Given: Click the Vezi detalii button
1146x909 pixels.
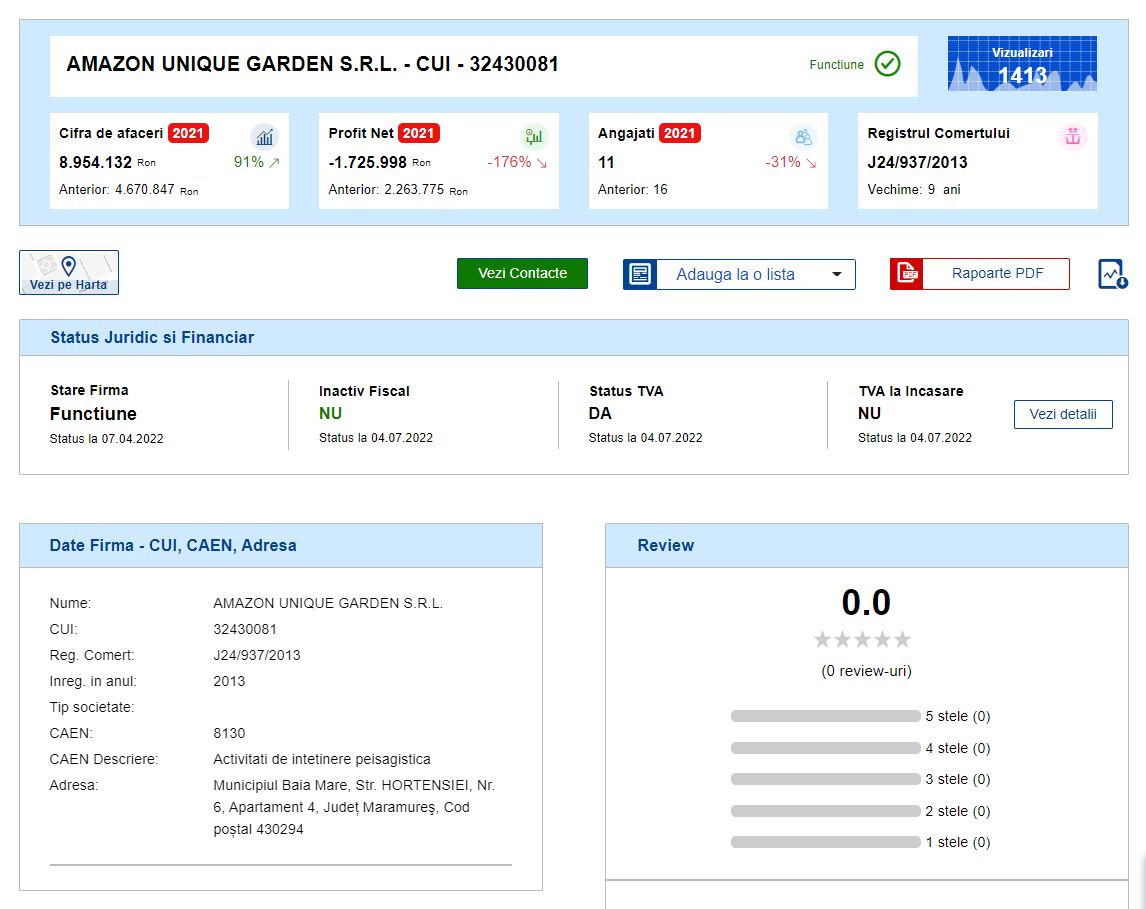Looking at the screenshot, I should 1063,414.
